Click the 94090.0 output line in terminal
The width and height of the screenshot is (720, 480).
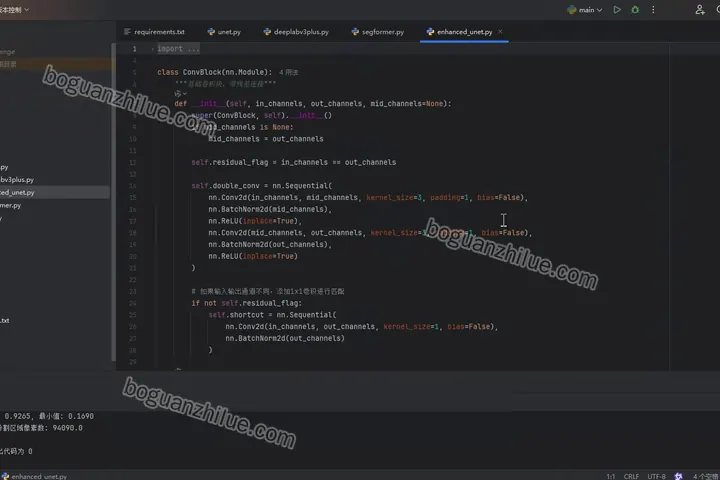pos(41,428)
